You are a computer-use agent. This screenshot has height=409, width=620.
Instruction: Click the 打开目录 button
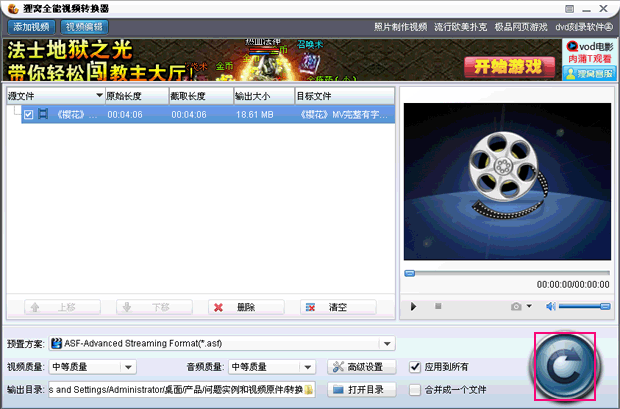(361, 390)
